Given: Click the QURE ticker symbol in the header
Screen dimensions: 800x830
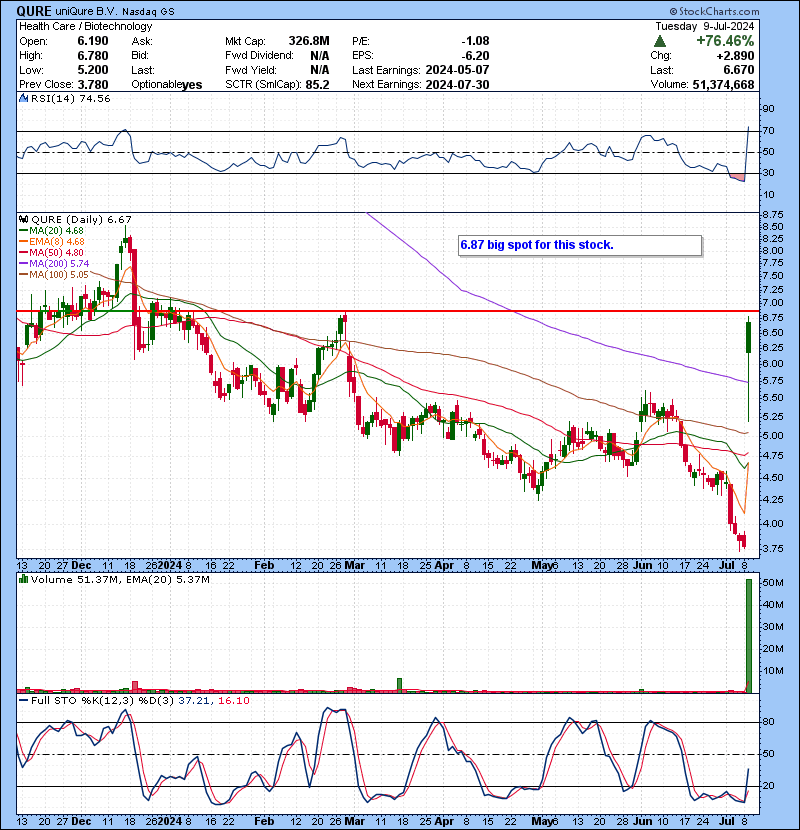Looking at the screenshot, I should [34, 11].
